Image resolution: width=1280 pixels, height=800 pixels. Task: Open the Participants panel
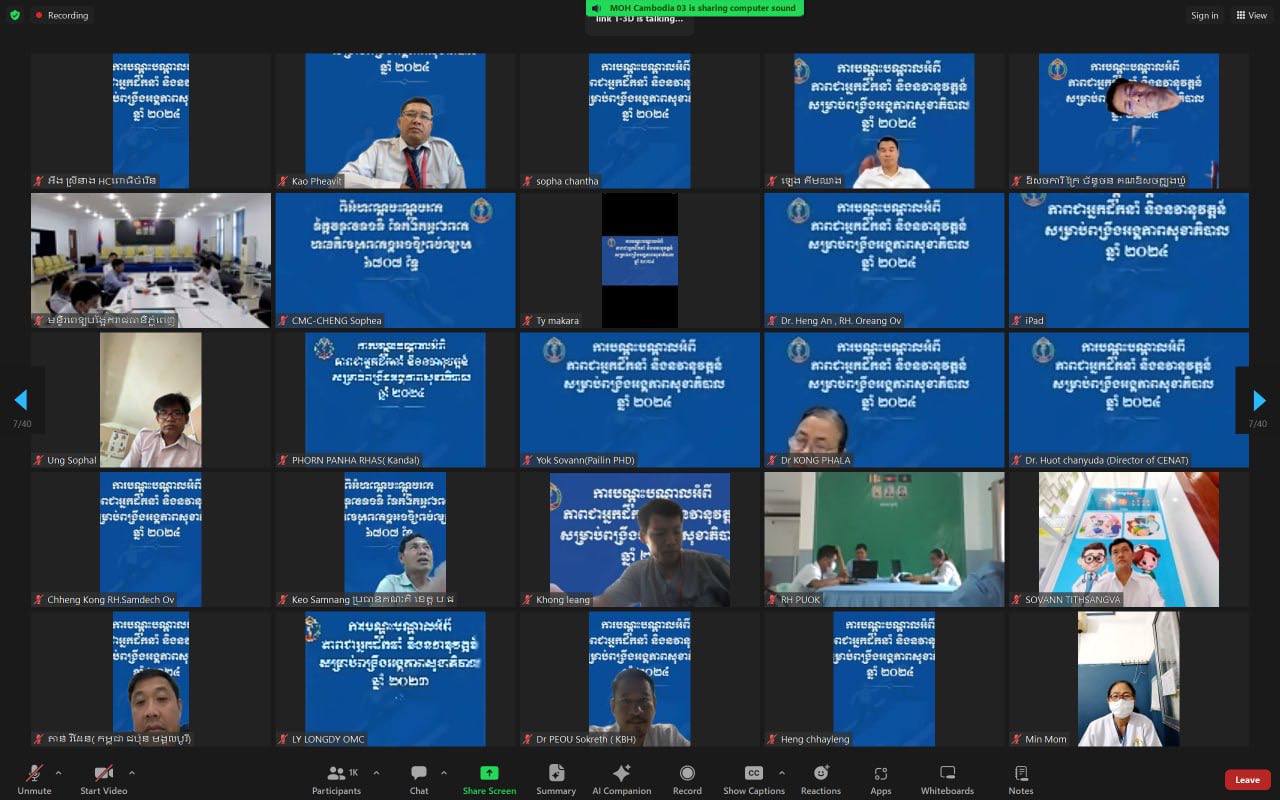[x=336, y=773]
